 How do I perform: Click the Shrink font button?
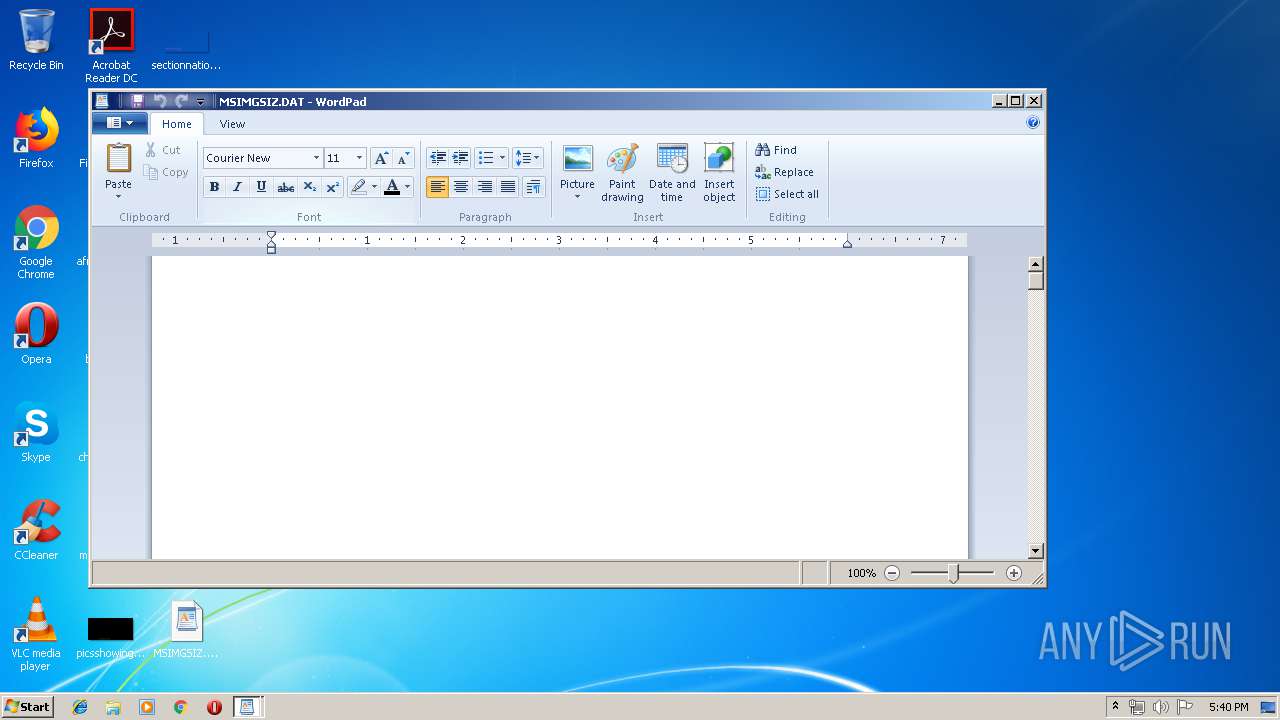(403, 158)
